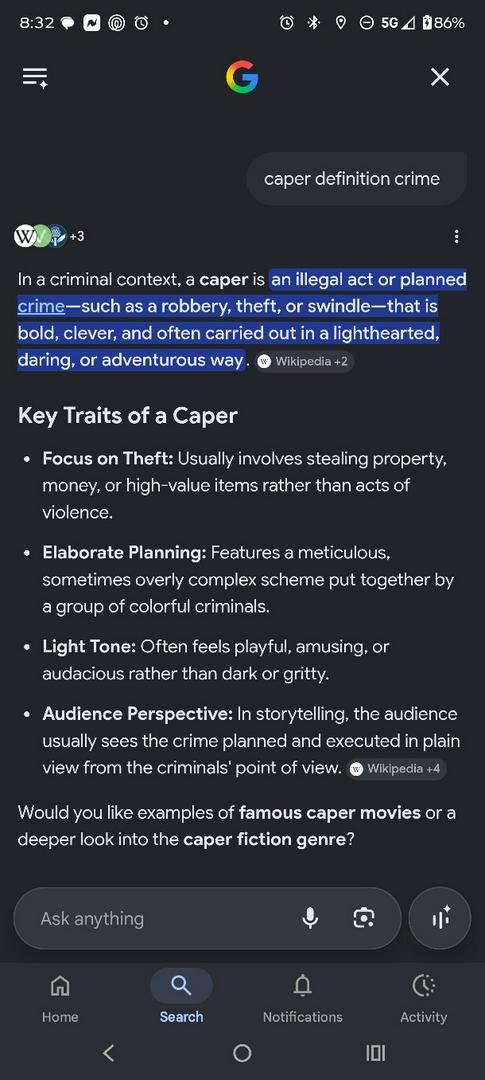Open the AI mode history menu icon
The image size is (485, 1080).
[x=35, y=77]
